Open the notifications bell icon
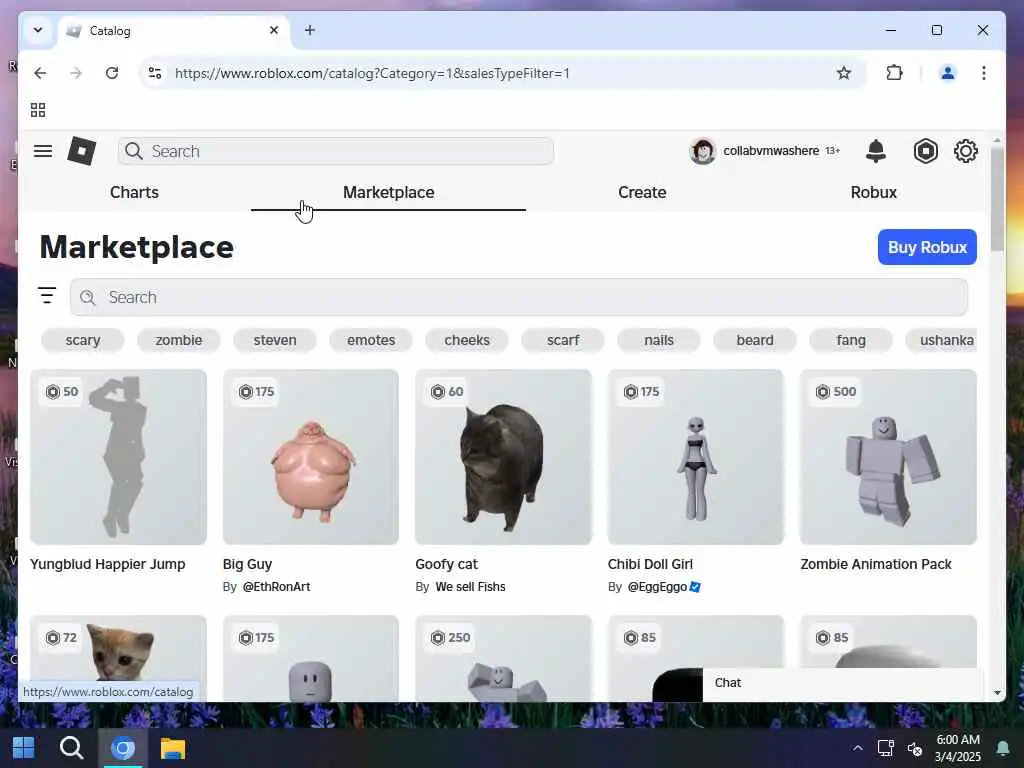Screen dimensions: 1024x768 click(x=876, y=152)
